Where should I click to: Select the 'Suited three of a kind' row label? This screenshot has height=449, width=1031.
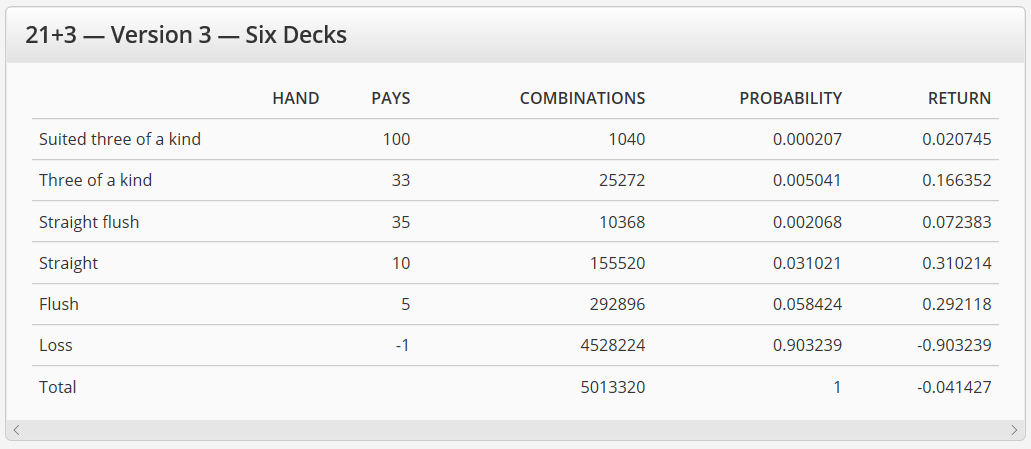[x=120, y=139]
